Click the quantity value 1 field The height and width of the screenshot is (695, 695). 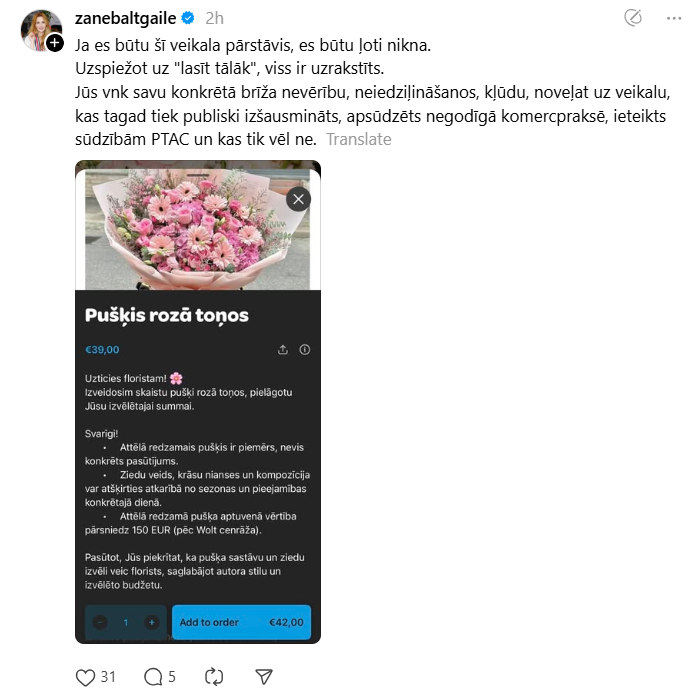coord(126,622)
